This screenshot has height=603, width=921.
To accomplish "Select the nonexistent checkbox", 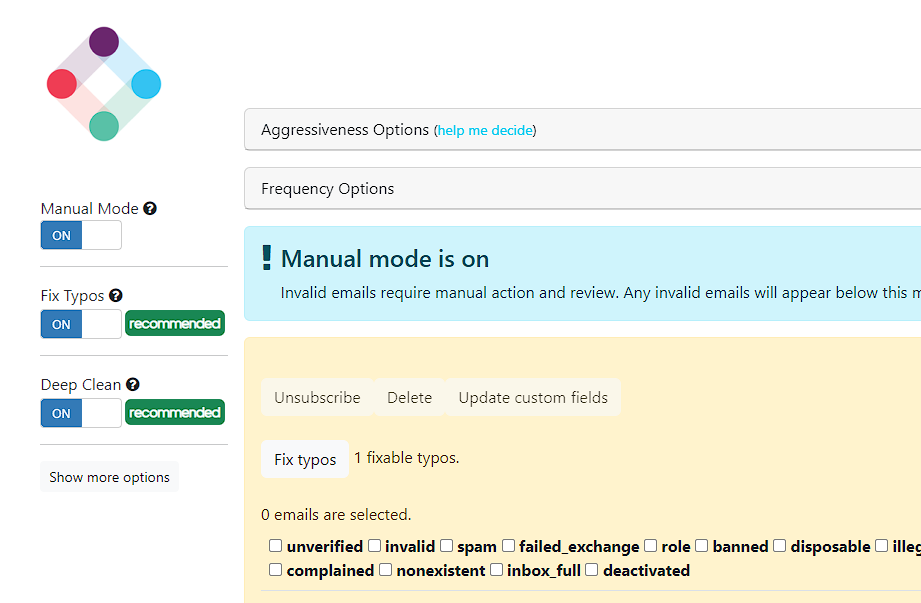I will click(x=385, y=570).
